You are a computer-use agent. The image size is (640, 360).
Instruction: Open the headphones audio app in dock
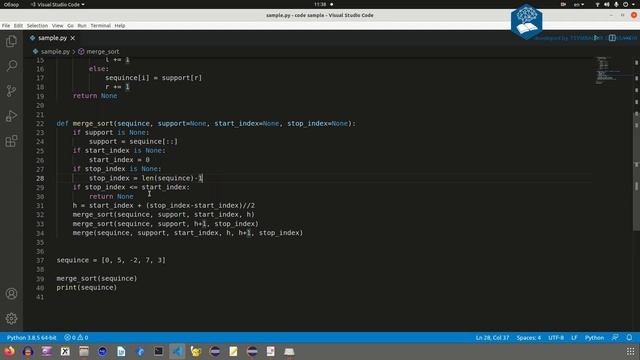tap(28, 351)
